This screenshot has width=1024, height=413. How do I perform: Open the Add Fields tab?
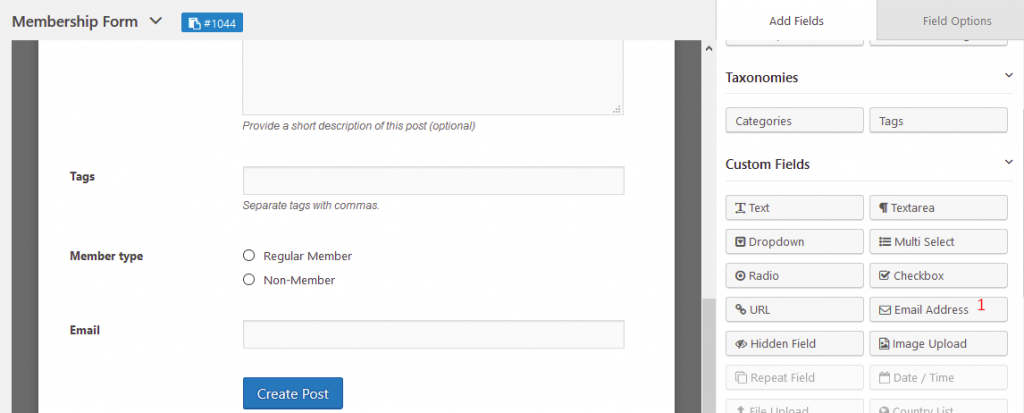pyautogui.click(x=796, y=21)
